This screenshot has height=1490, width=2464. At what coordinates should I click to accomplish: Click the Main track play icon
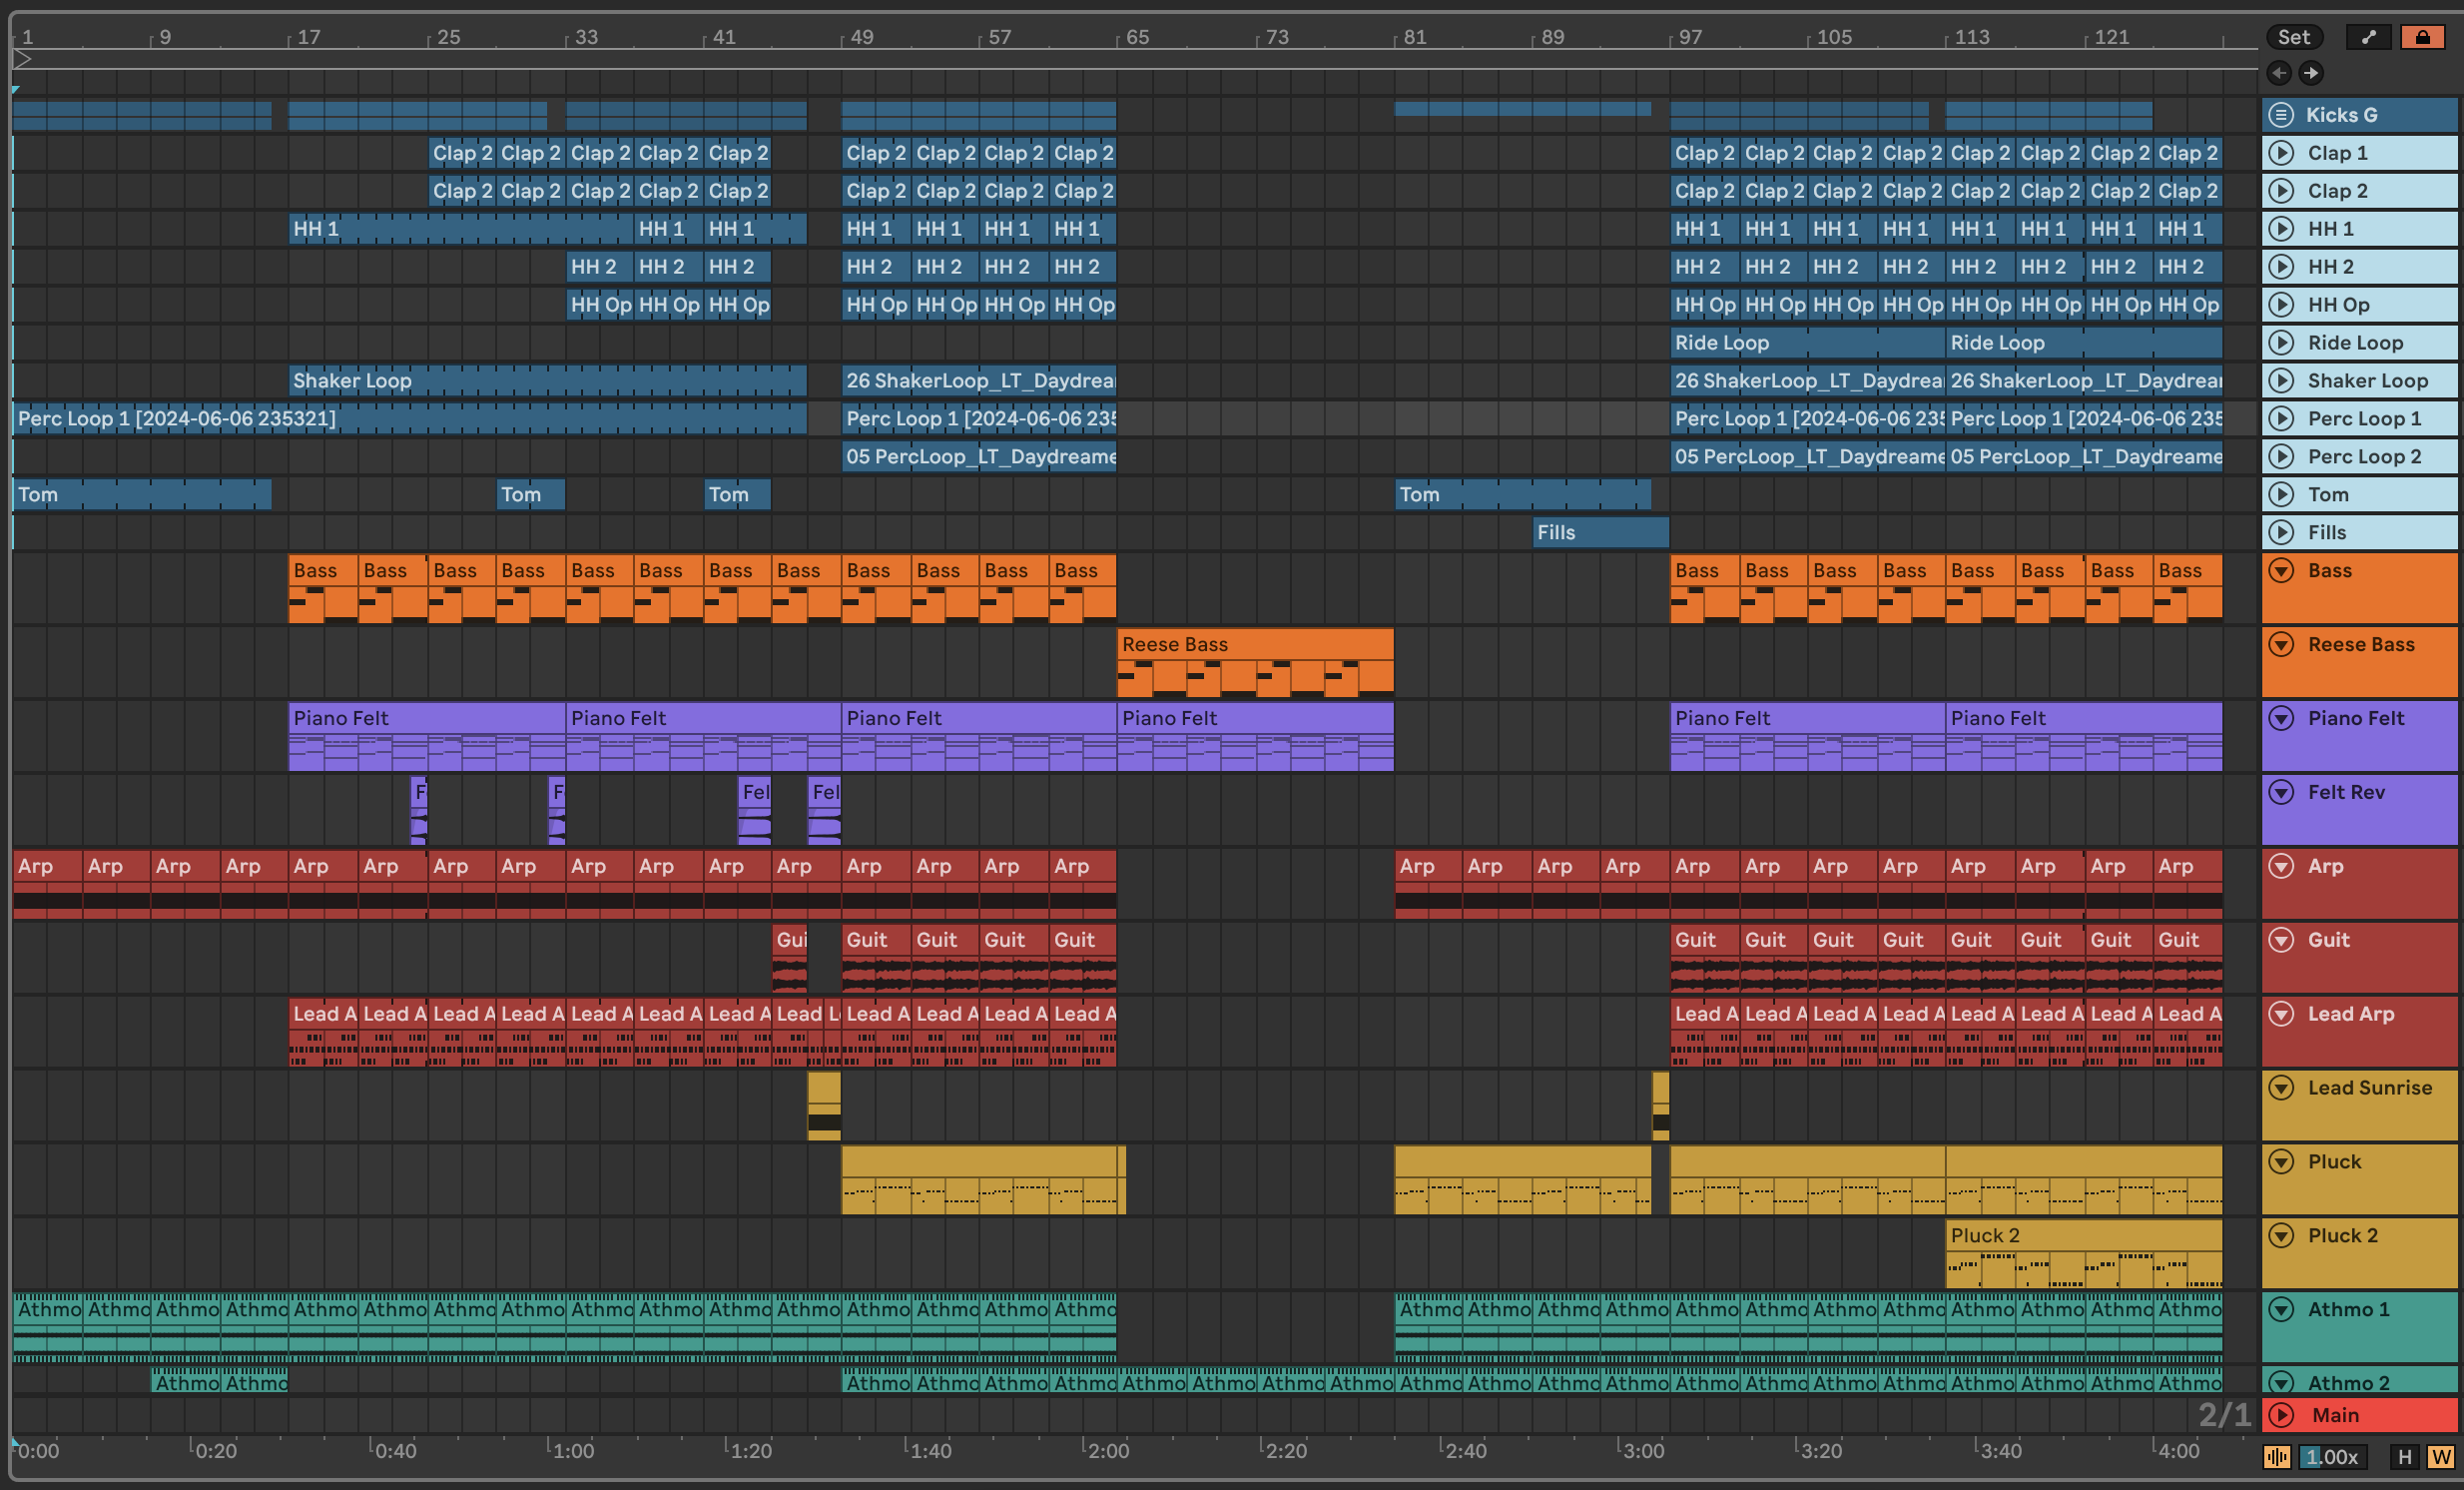click(2281, 1415)
